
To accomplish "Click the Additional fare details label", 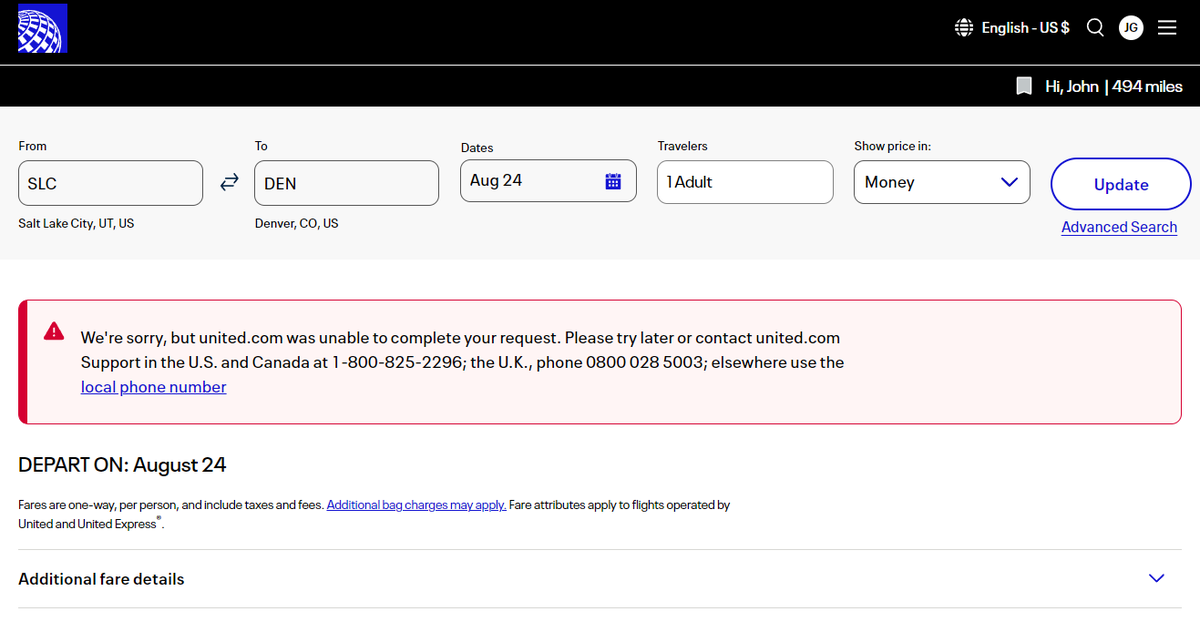I will 101,579.
